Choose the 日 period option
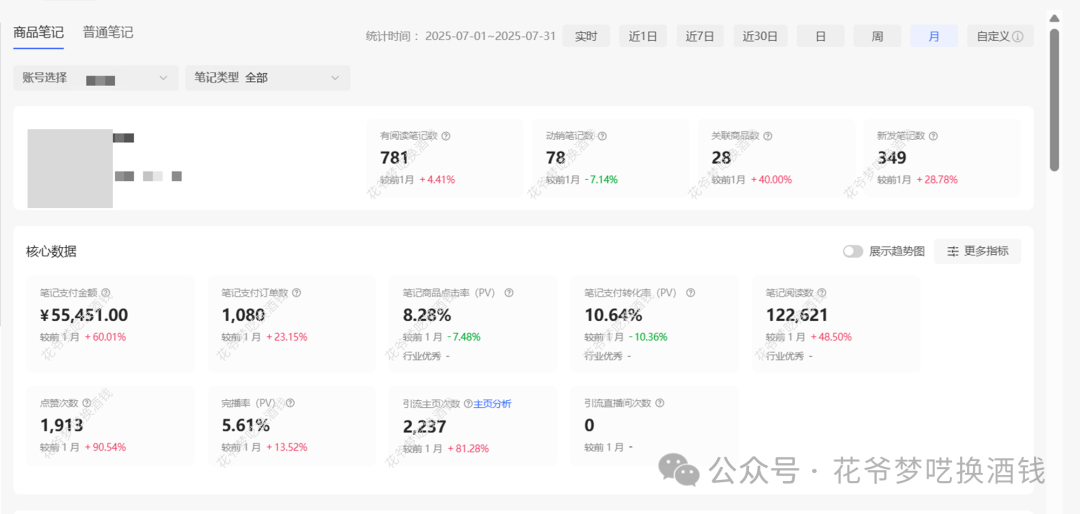 click(x=820, y=36)
